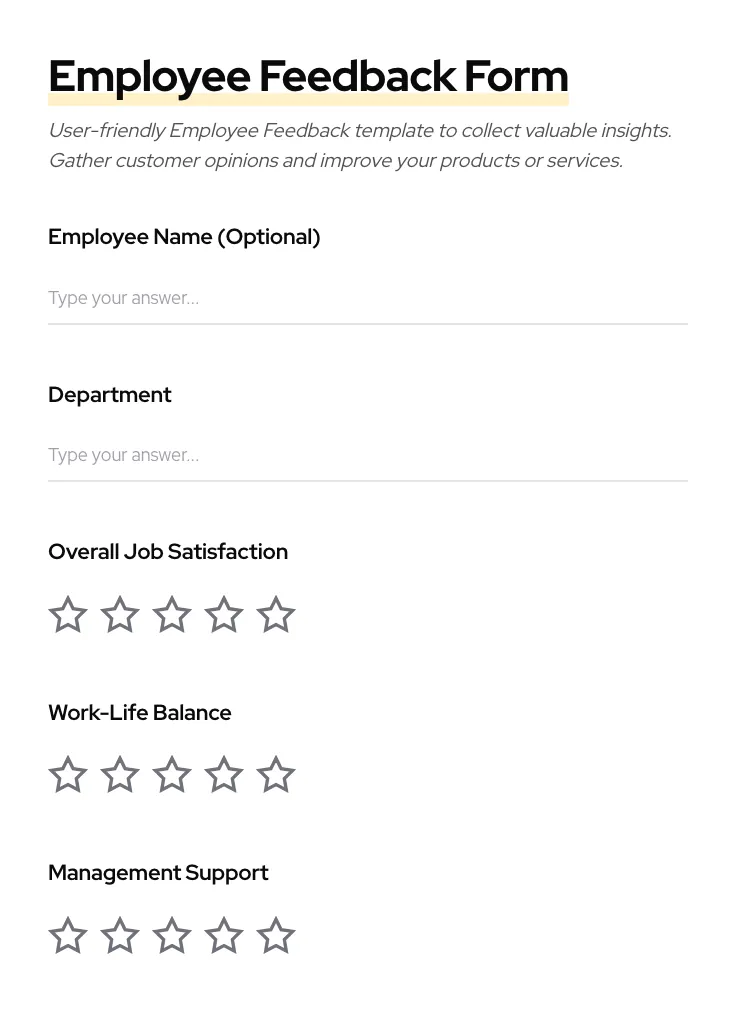Click the Employee Feedback Form title

(308, 76)
